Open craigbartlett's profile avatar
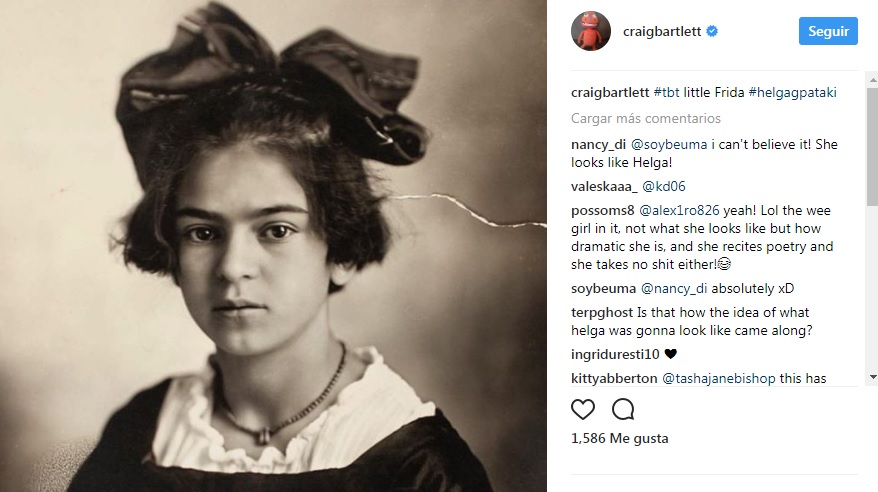 591,31
